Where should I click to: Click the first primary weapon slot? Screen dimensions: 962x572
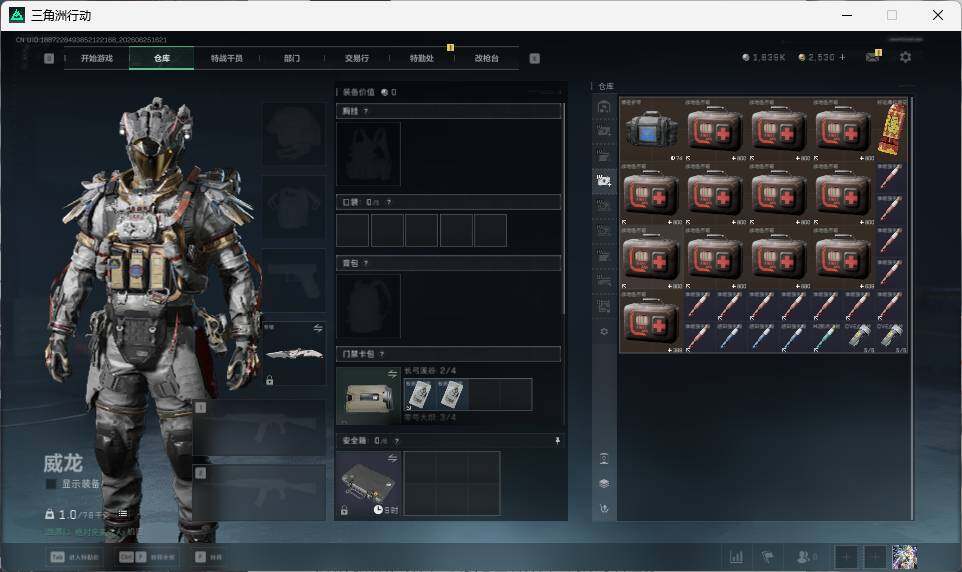tap(260, 428)
